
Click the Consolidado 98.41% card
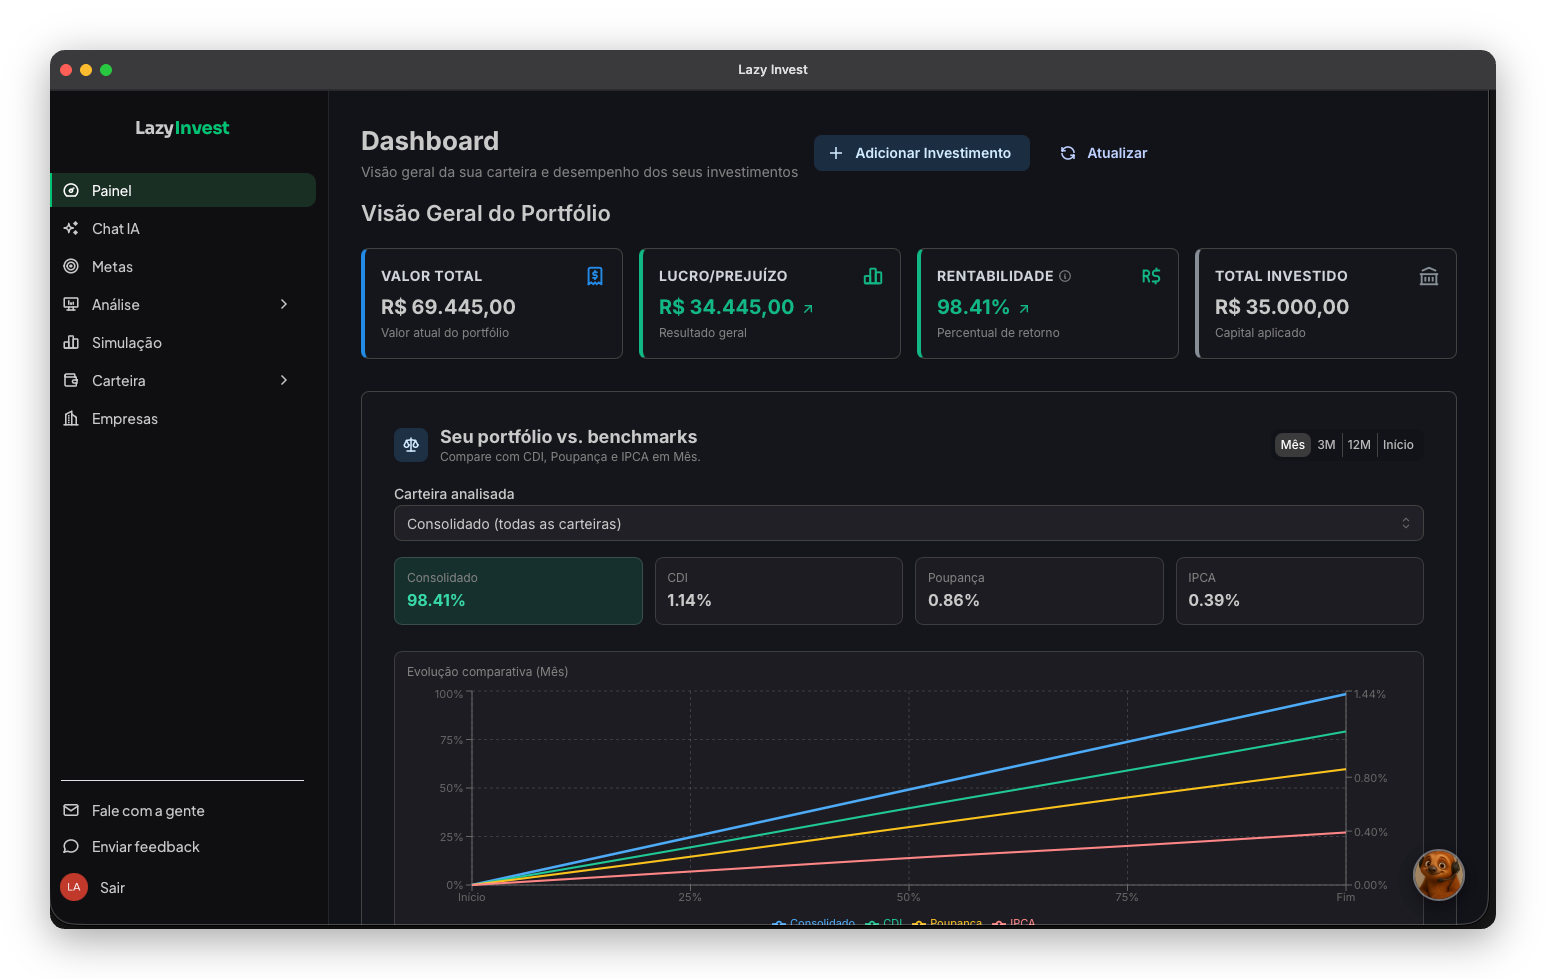(518, 591)
